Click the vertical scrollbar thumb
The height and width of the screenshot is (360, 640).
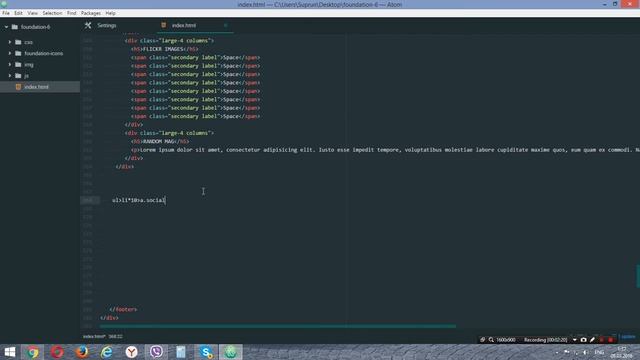click(638, 276)
